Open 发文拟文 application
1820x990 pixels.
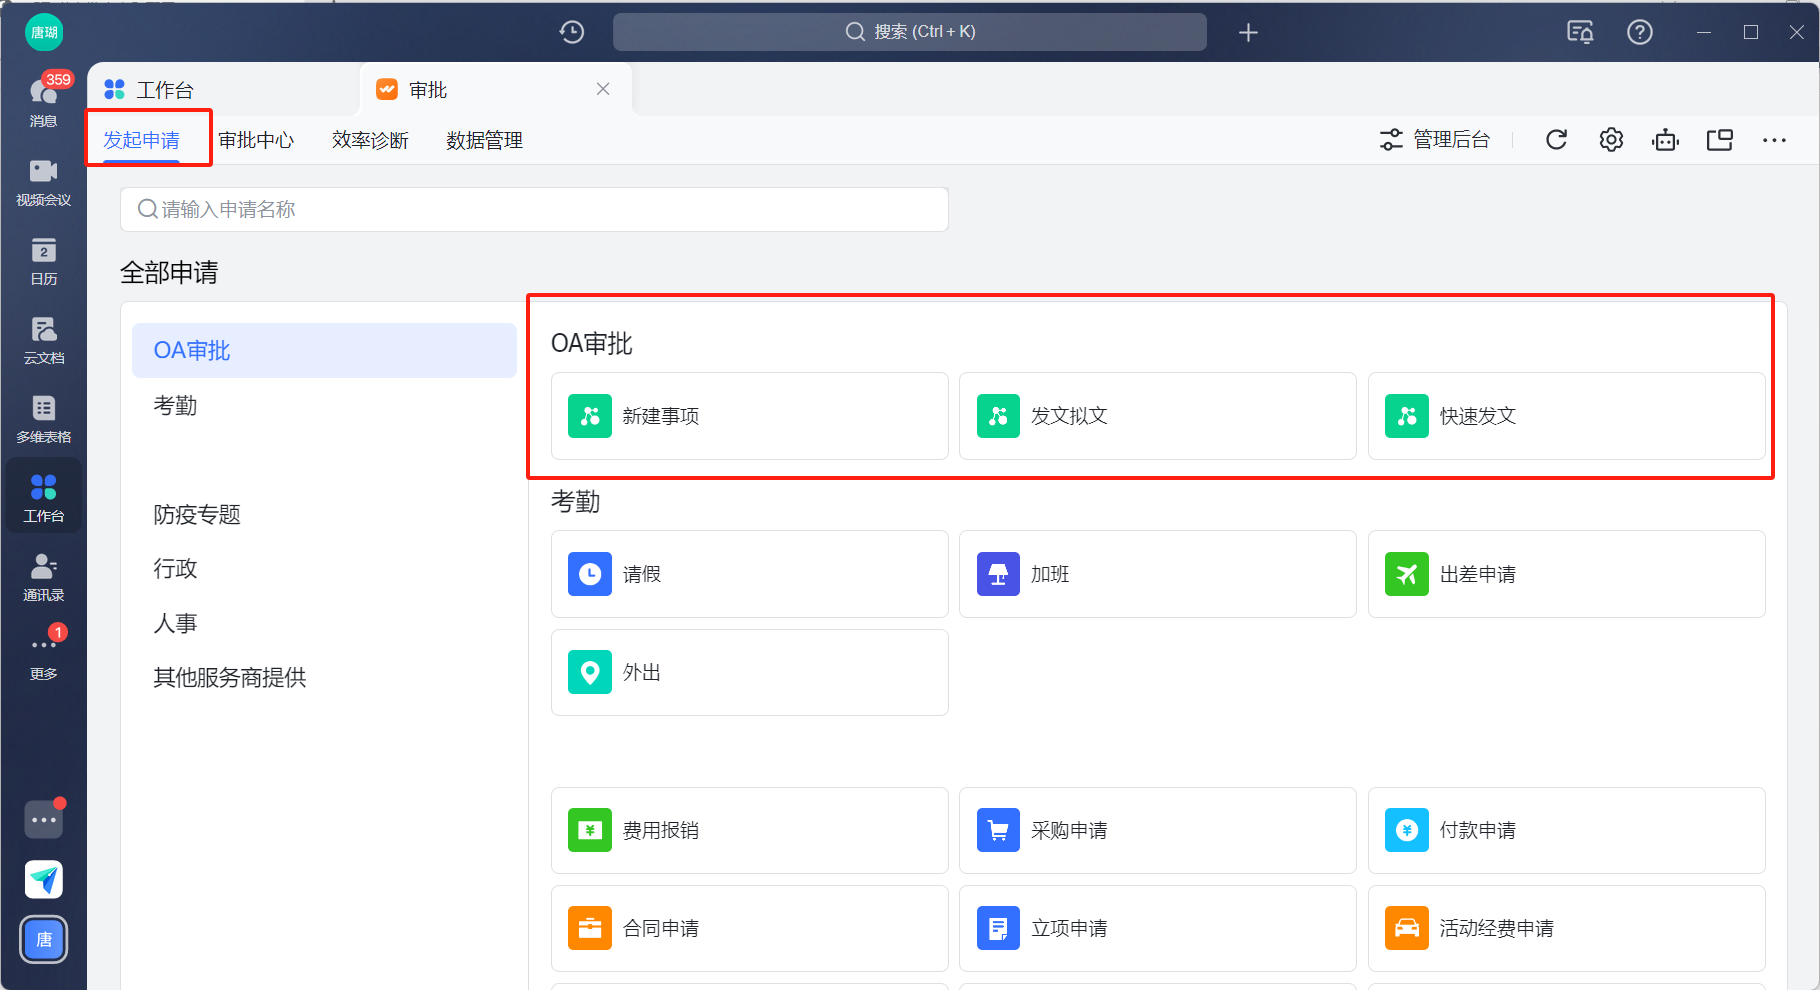(1158, 416)
